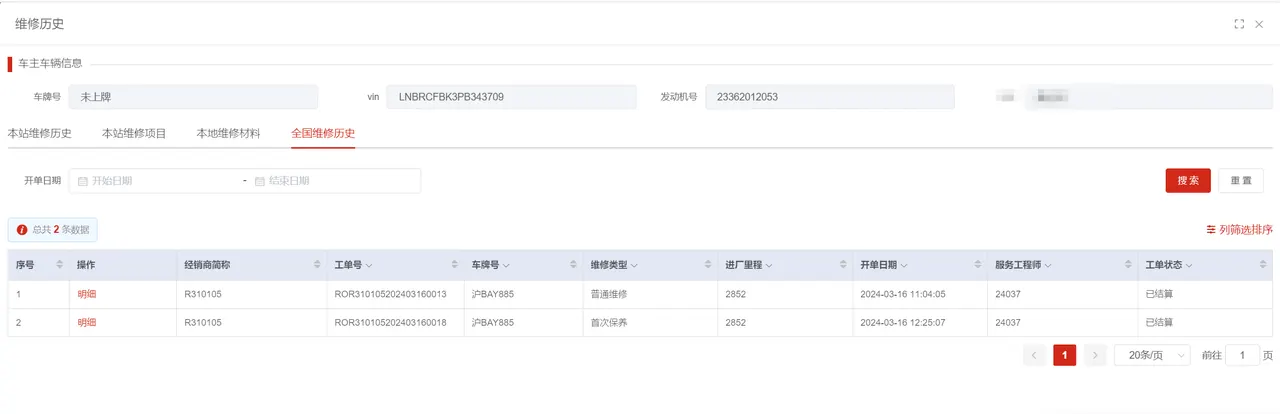
Task: Open the 进厂里程 column filter chevron
Action: pyautogui.click(x=769, y=266)
